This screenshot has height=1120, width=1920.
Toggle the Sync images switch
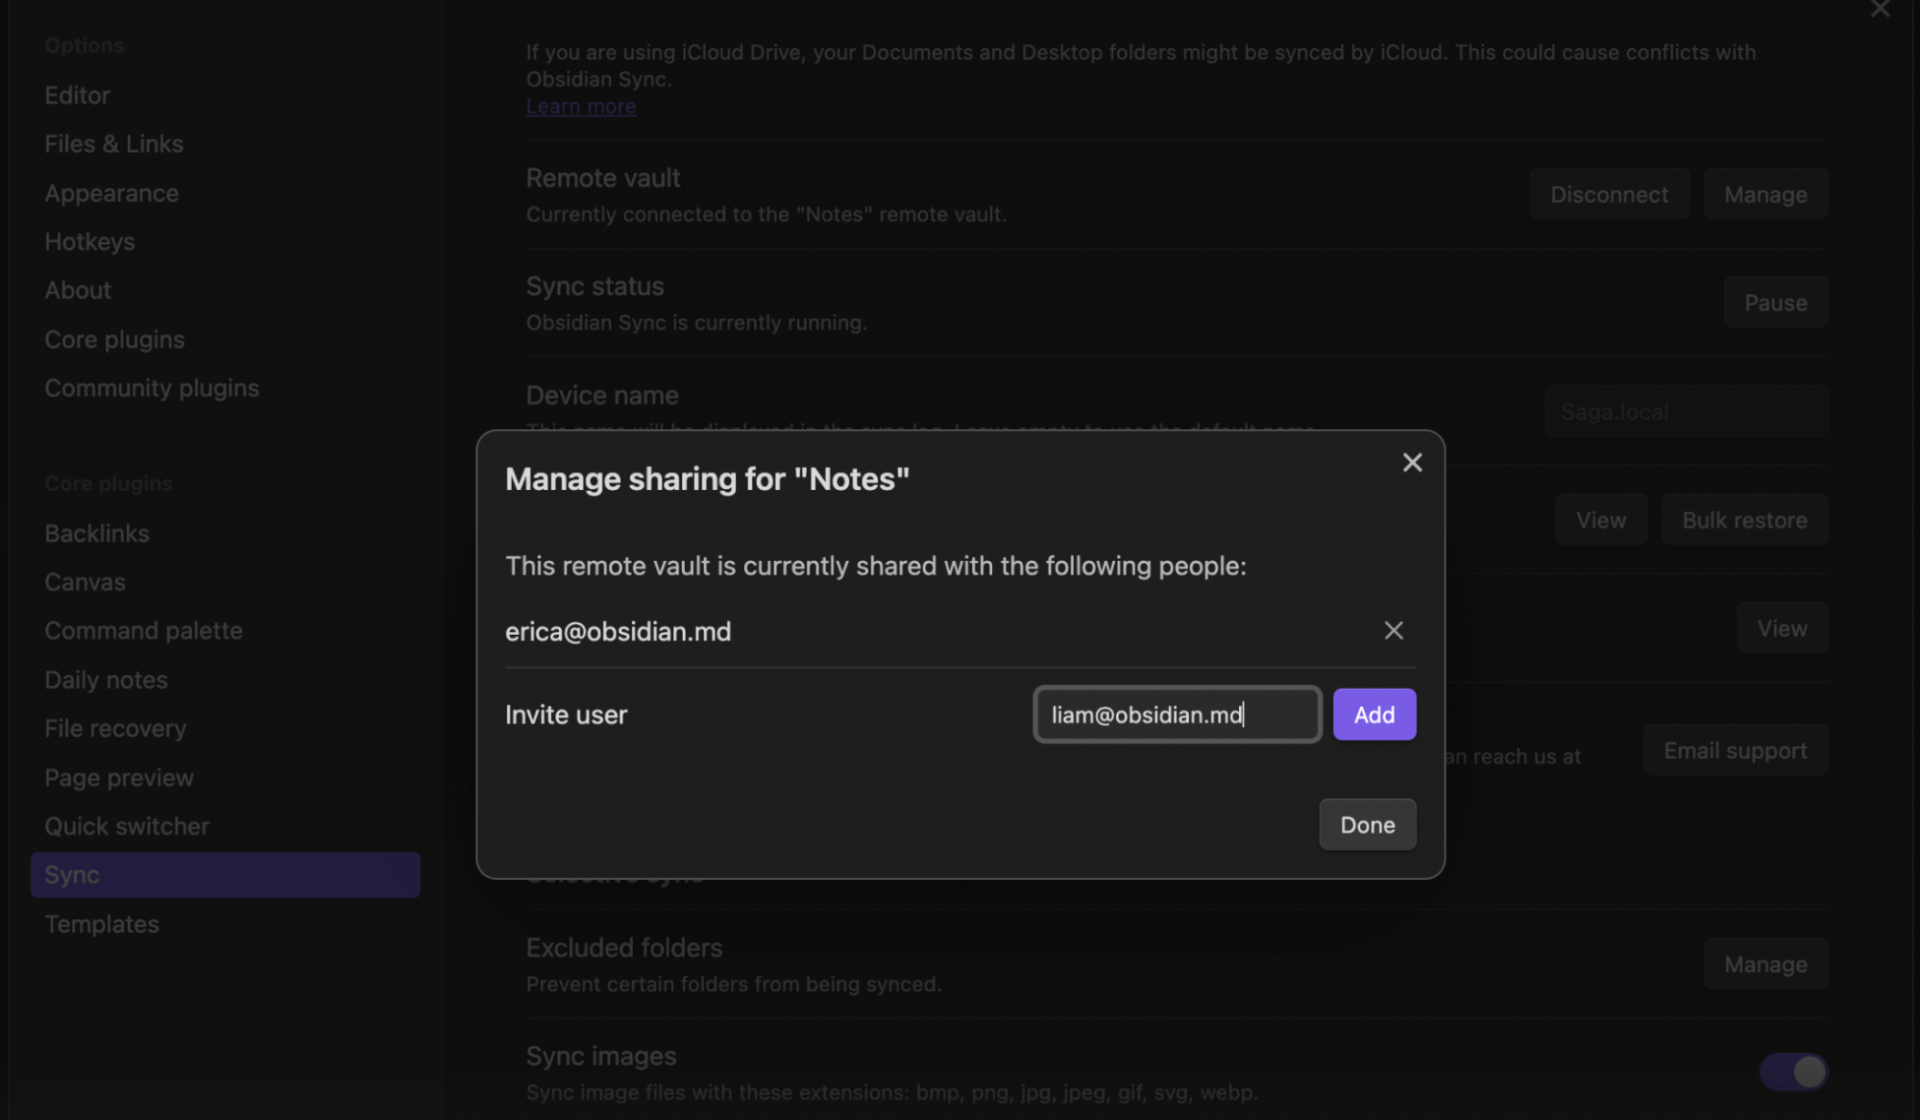[1793, 1071]
